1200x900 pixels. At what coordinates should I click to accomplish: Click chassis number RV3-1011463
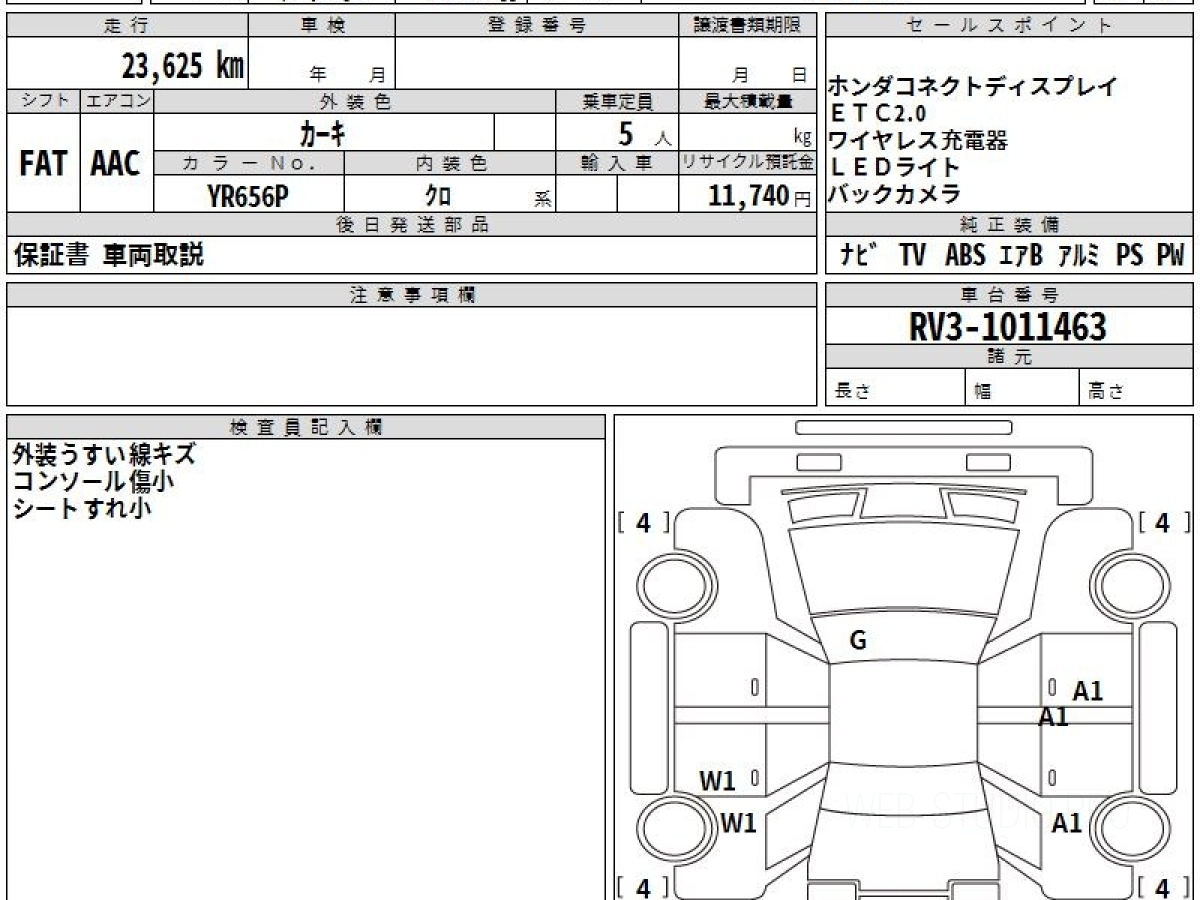[x=1008, y=327]
